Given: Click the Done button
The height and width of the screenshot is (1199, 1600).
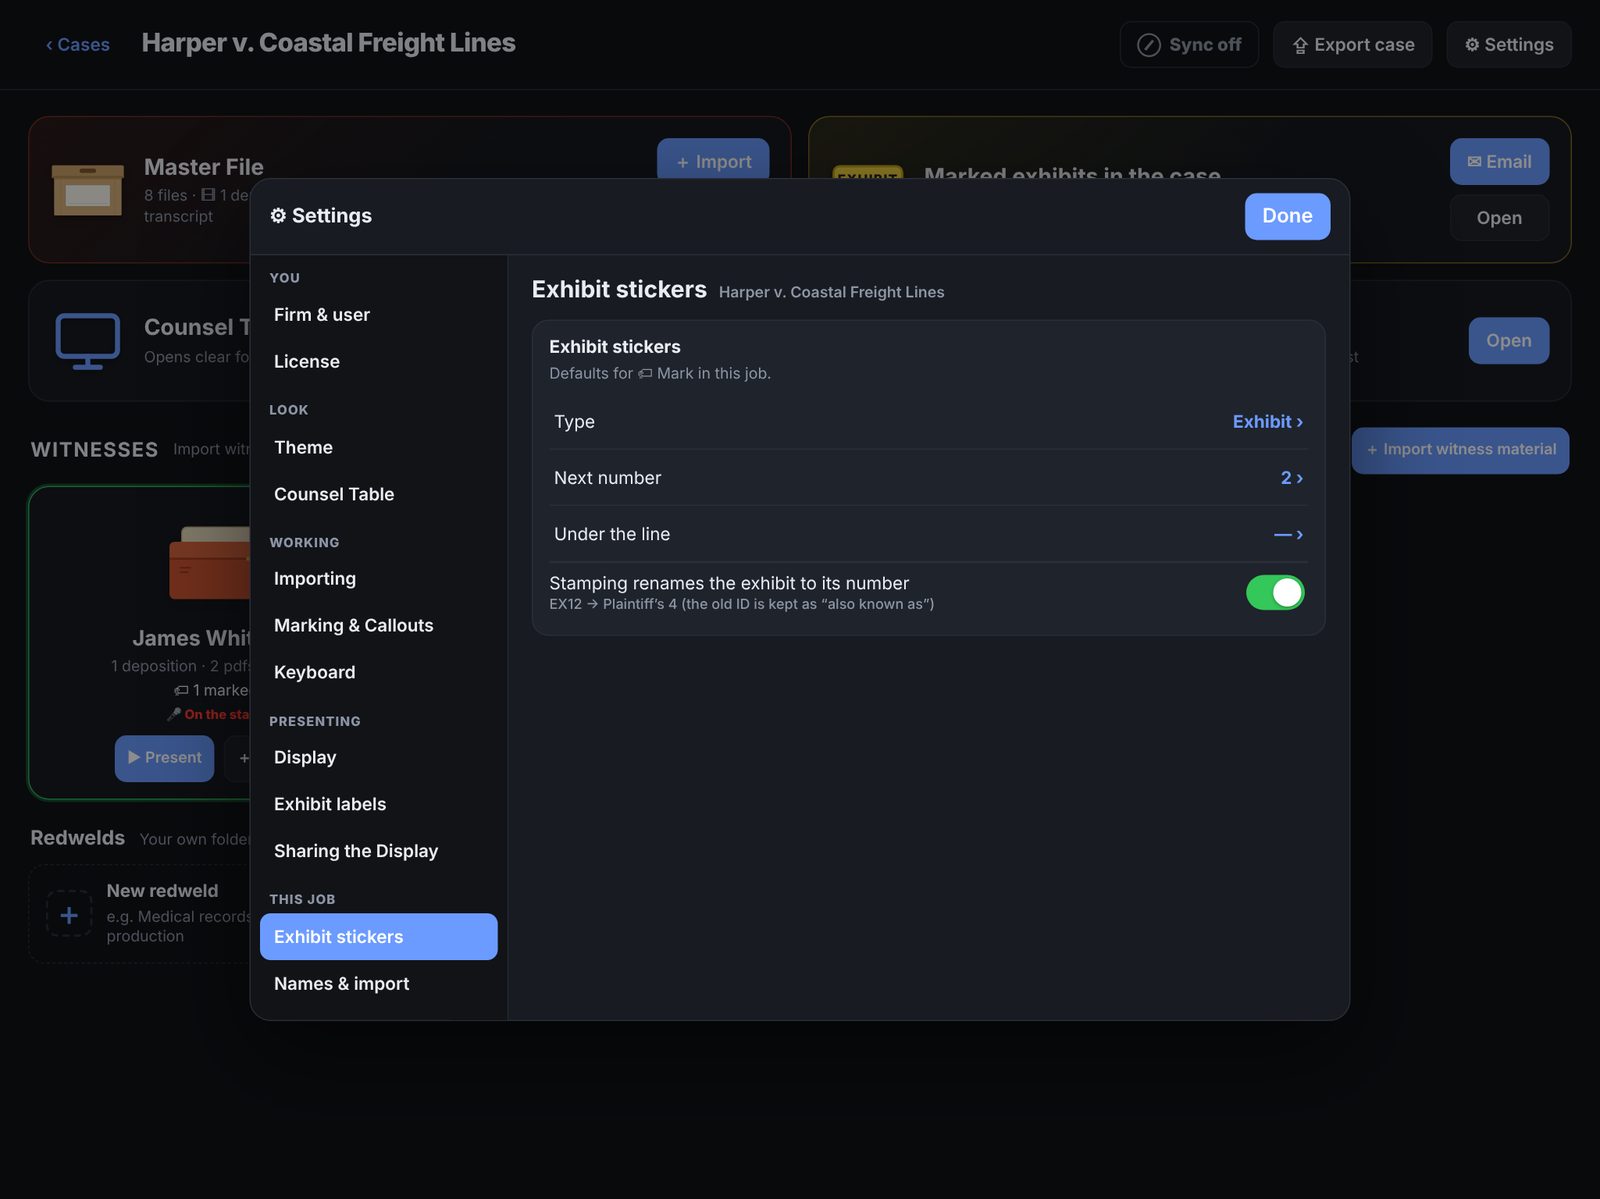Looking at the screenshot, I should (x=1287, y=216).
